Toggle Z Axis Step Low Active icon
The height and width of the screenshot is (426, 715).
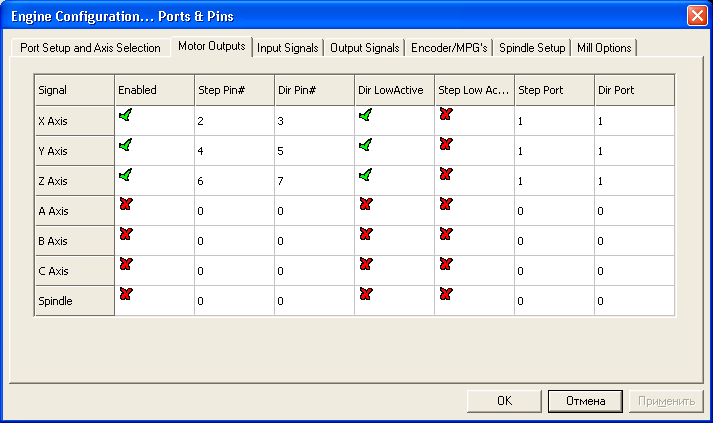tap(445, 175)
